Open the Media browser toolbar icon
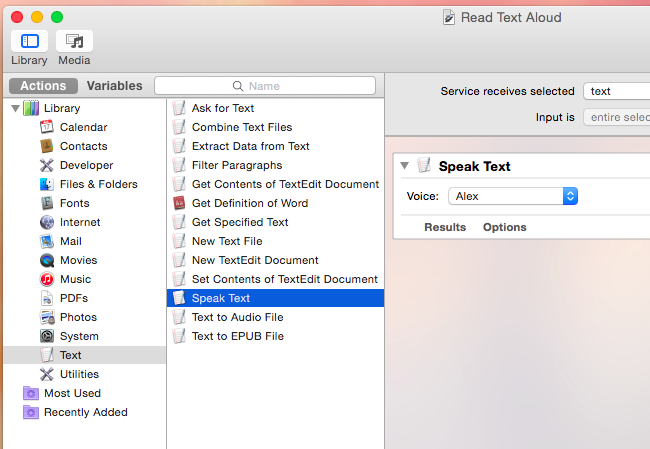 (74, 41)
